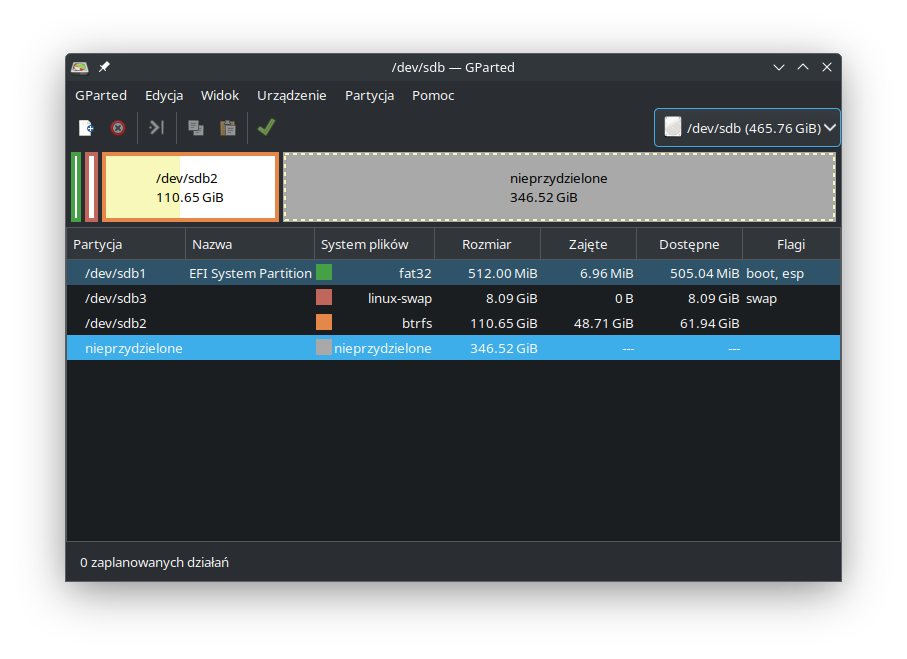Close the GParted window

click(x=827, y=67)
